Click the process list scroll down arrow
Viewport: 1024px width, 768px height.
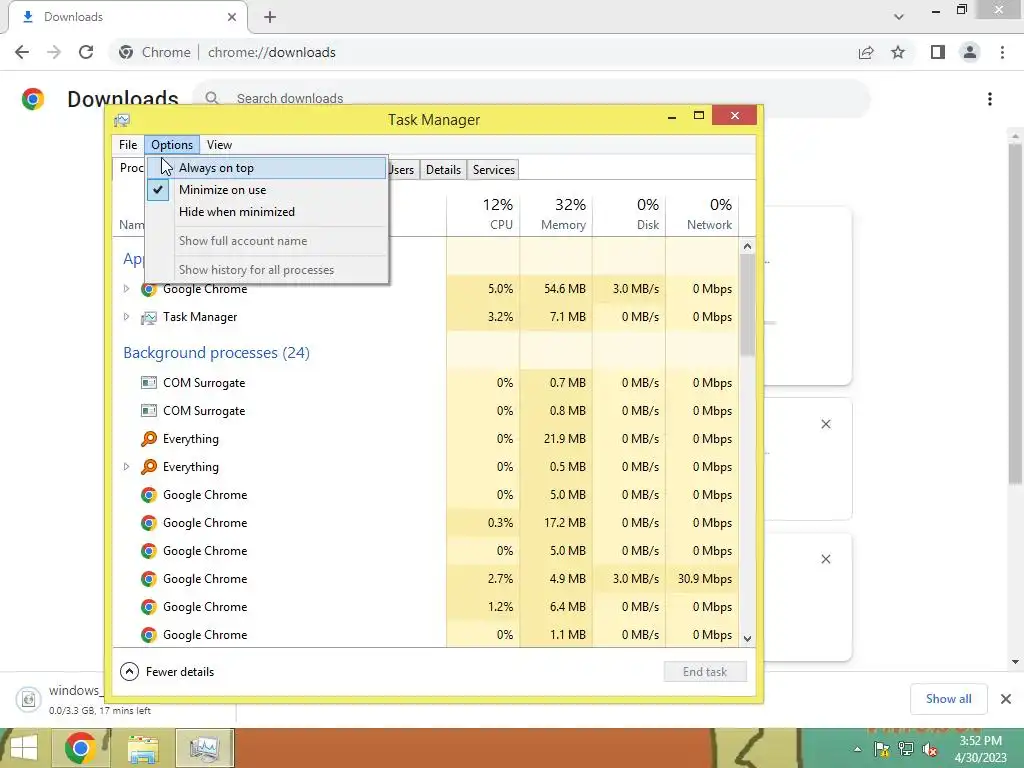747,639
